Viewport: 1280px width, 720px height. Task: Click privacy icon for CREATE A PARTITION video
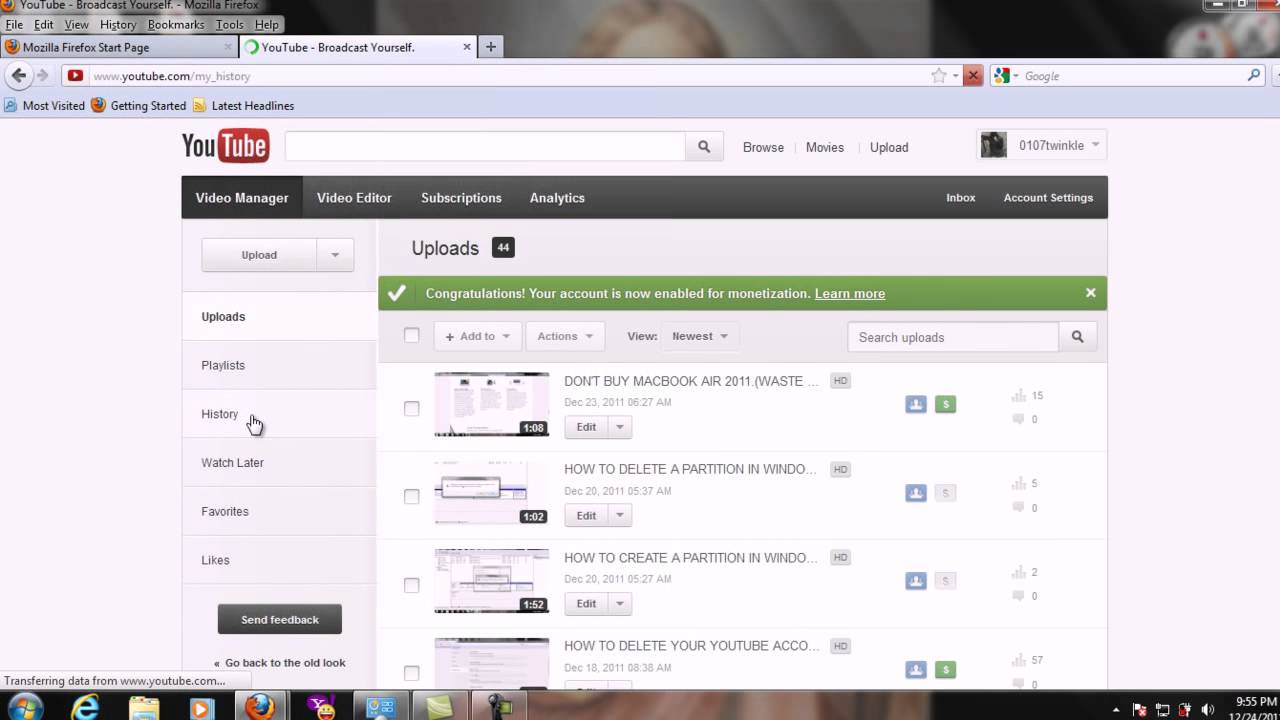click(x=916, y=580)
